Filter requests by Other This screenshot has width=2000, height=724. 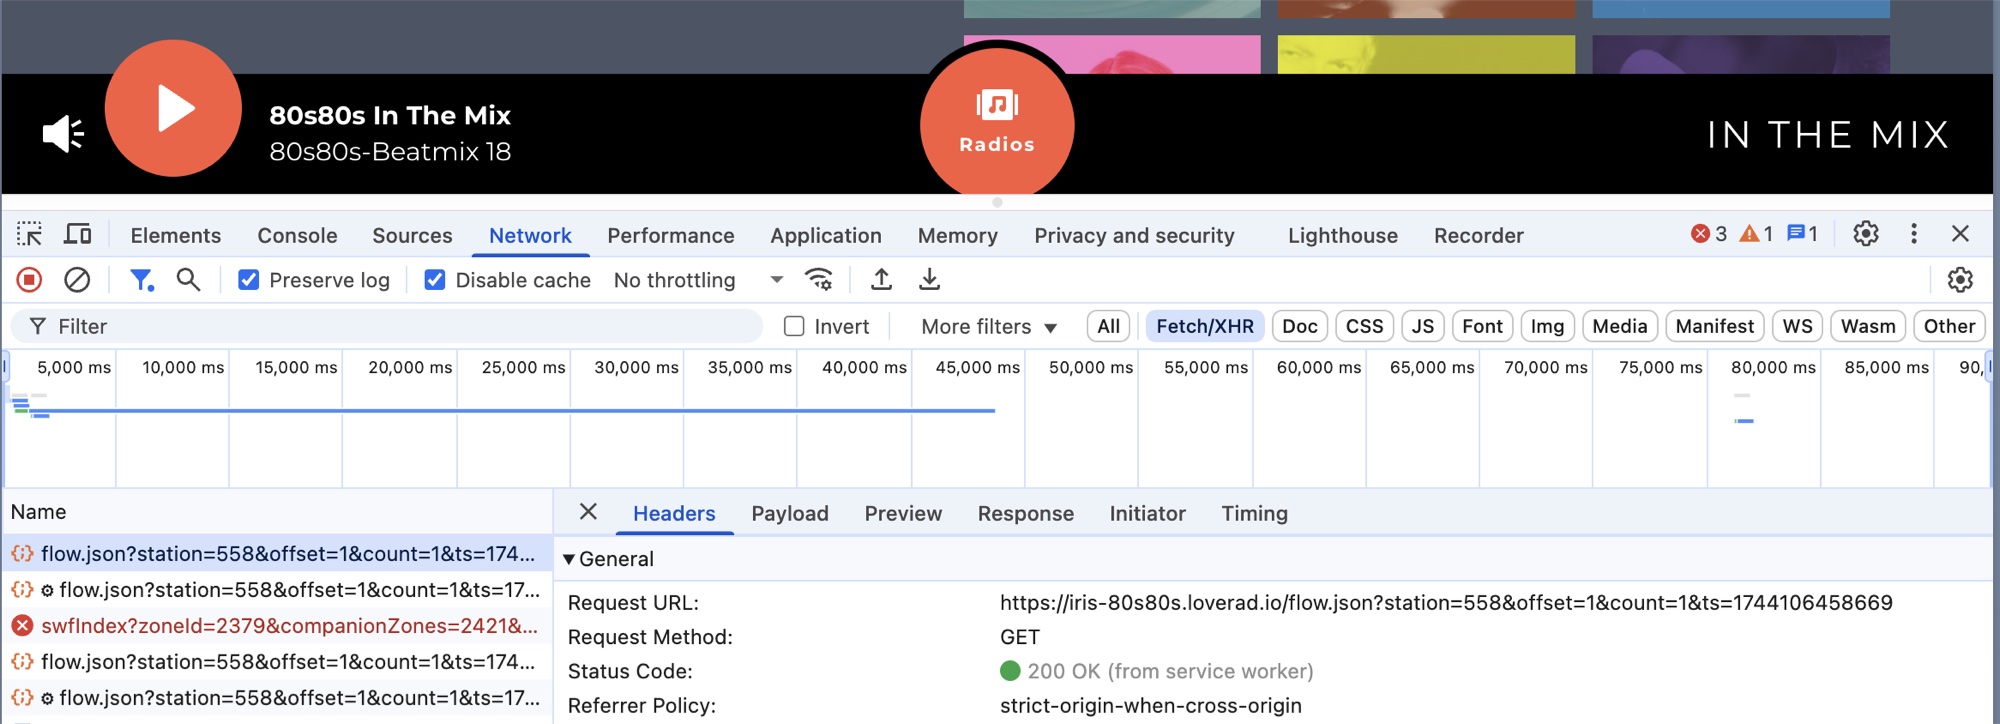pyautogui.click(x=1949, y=326)
